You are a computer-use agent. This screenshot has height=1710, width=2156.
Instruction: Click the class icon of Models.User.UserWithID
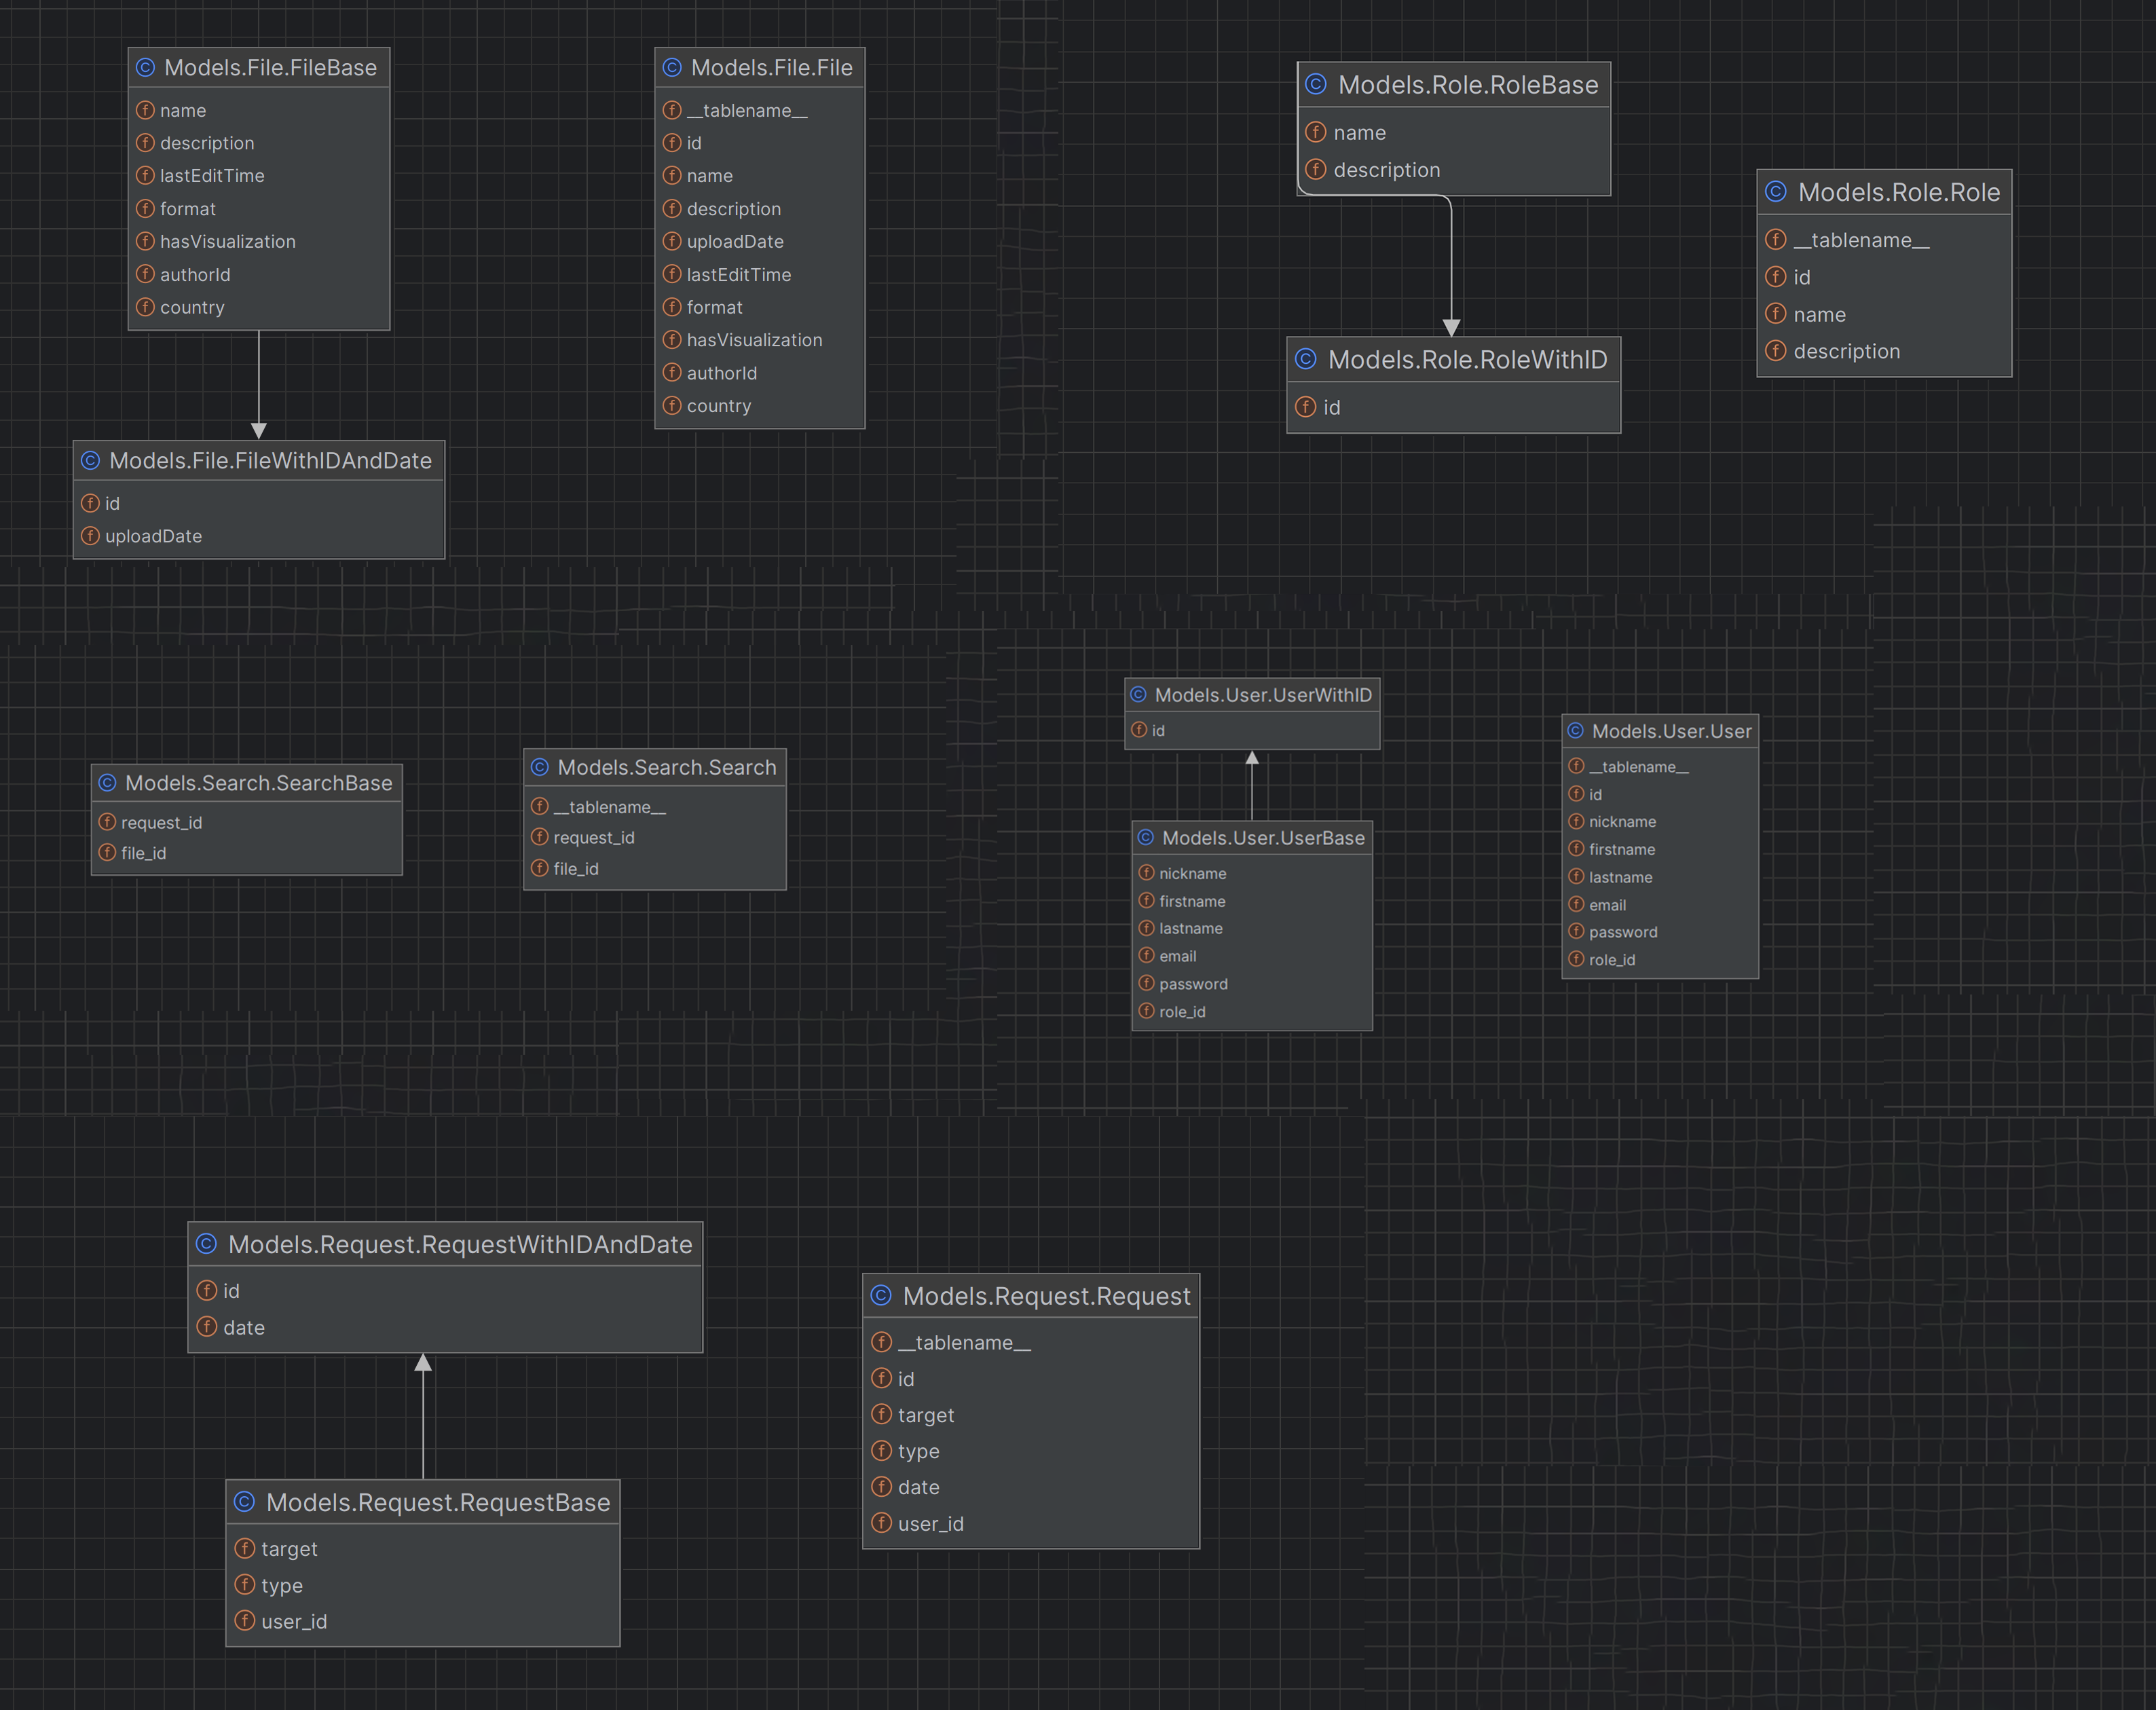pyautogui.click(x=1138, y=694)
